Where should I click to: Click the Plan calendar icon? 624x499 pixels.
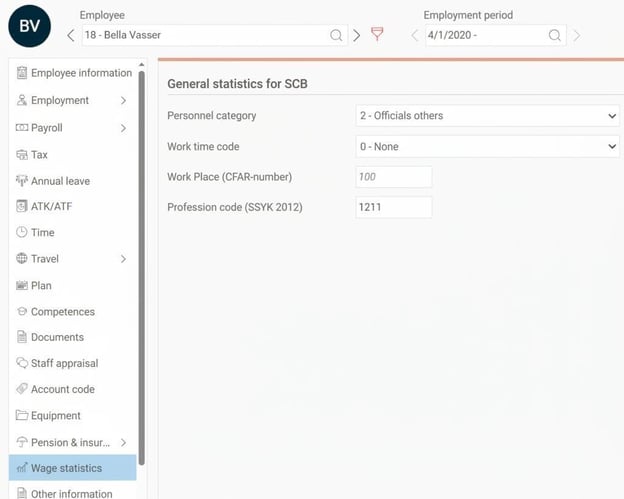click(x=22, y=285)
